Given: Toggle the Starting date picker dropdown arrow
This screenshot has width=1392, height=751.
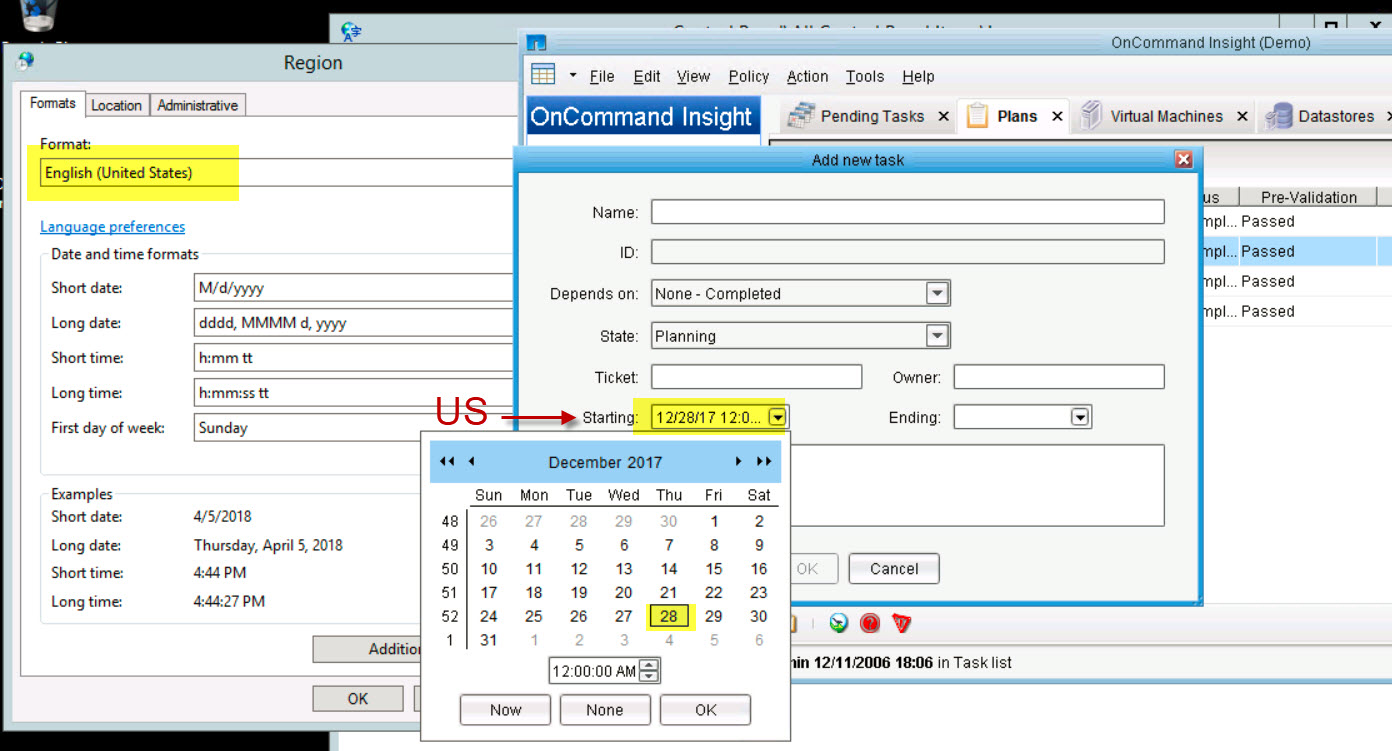Looking at the screenshot, I should click(778, 417).
